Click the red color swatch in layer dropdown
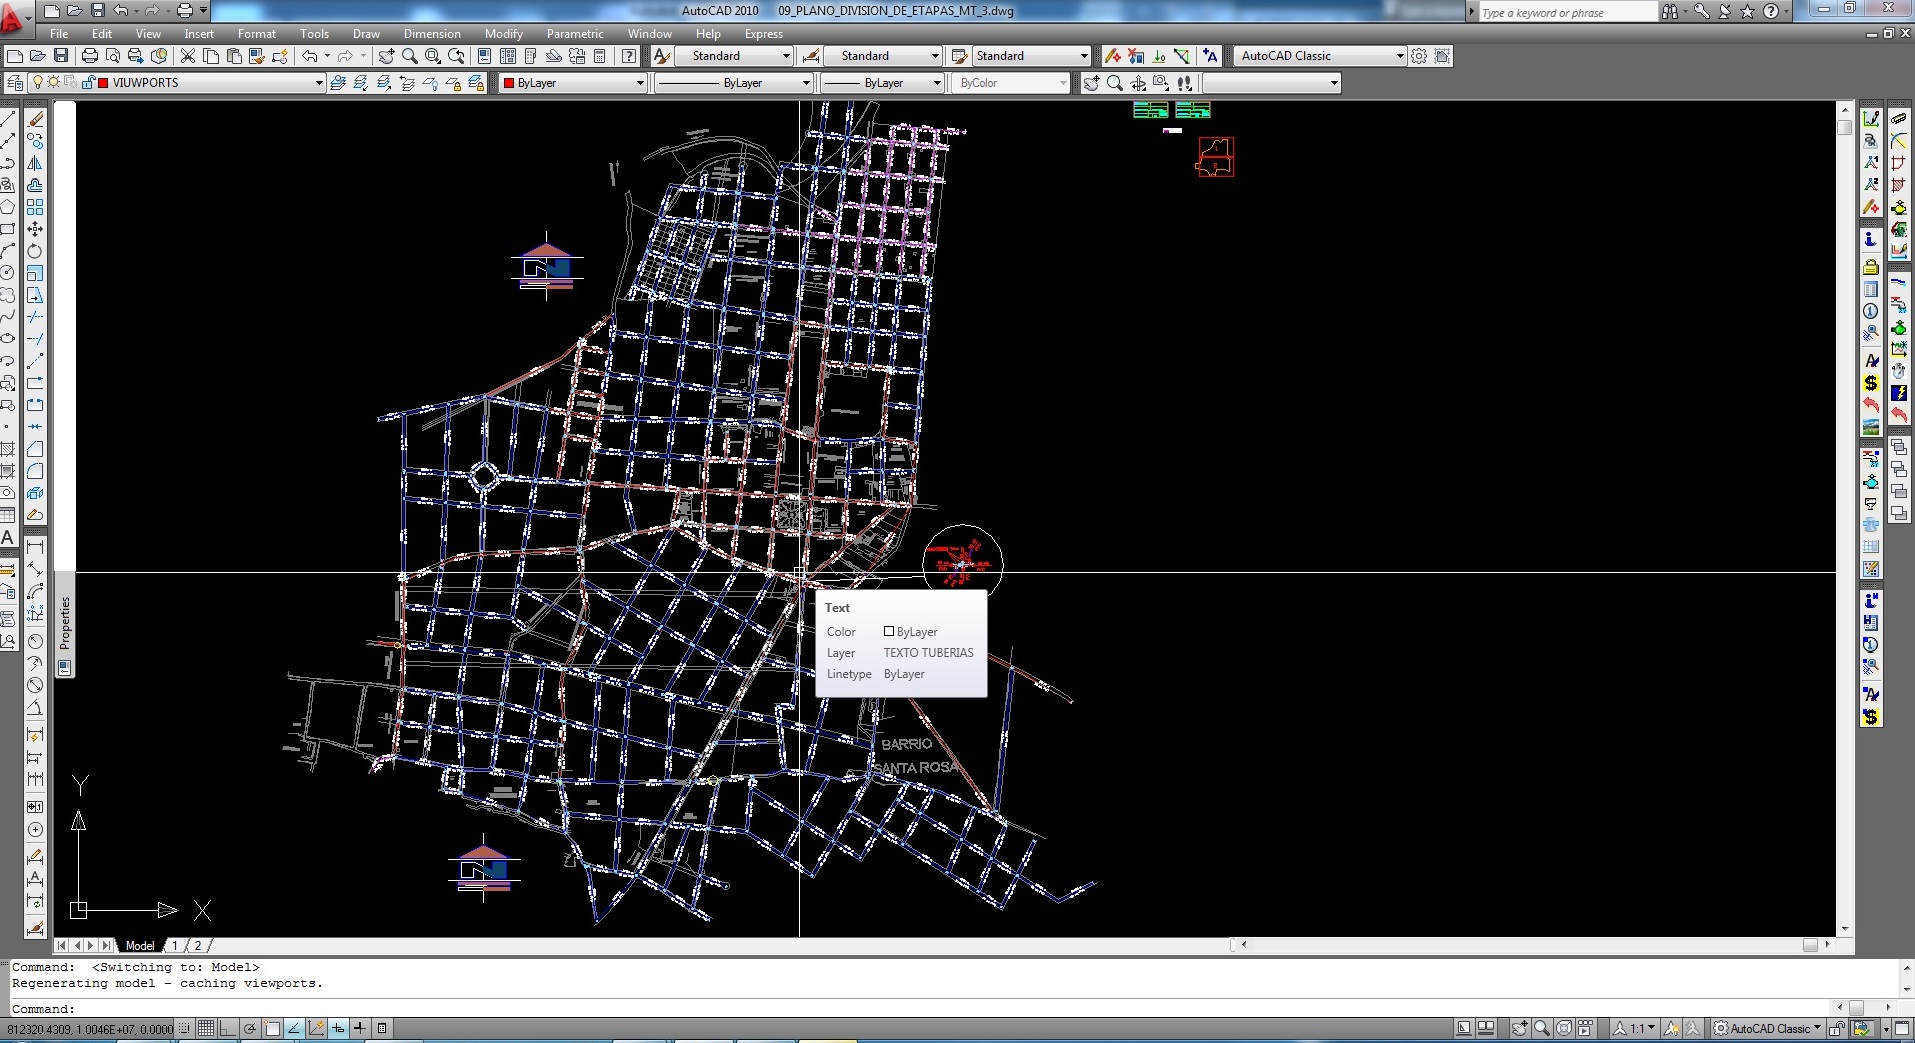Viewport: 1915px width, 1043px height. click(103, 83)
